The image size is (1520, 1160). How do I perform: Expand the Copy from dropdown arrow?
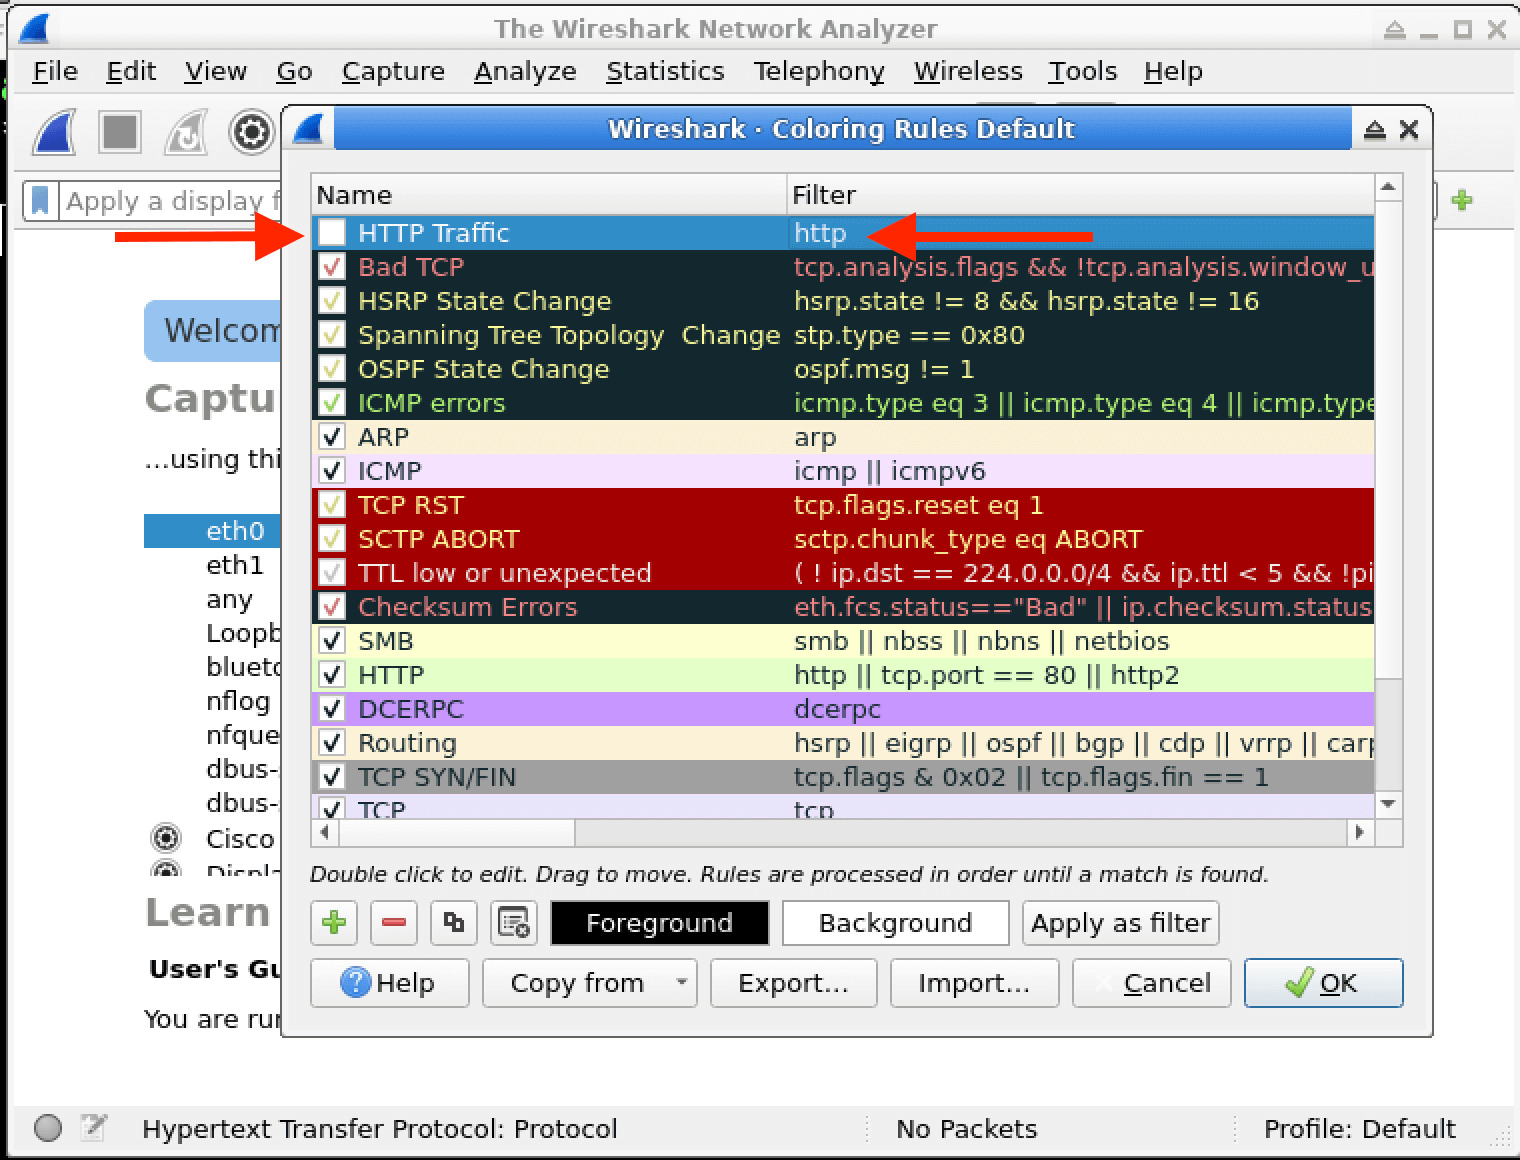(x=681, y=983)
